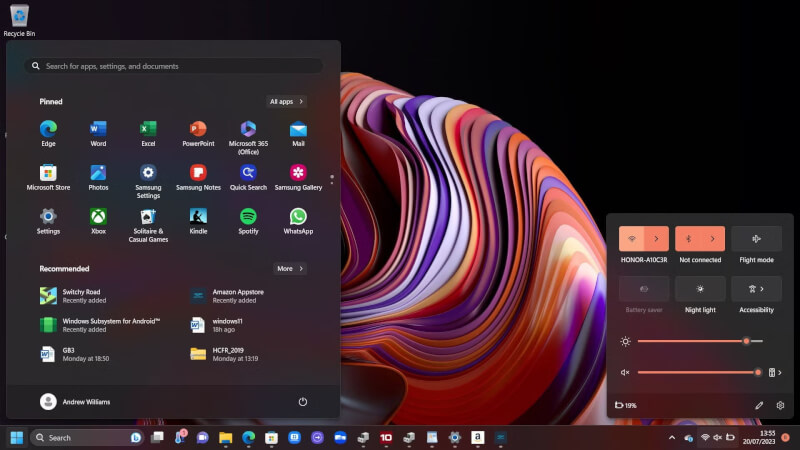Open Accessibility quick settings options
The width and height of the screenshot is (800, 450).
757,289
